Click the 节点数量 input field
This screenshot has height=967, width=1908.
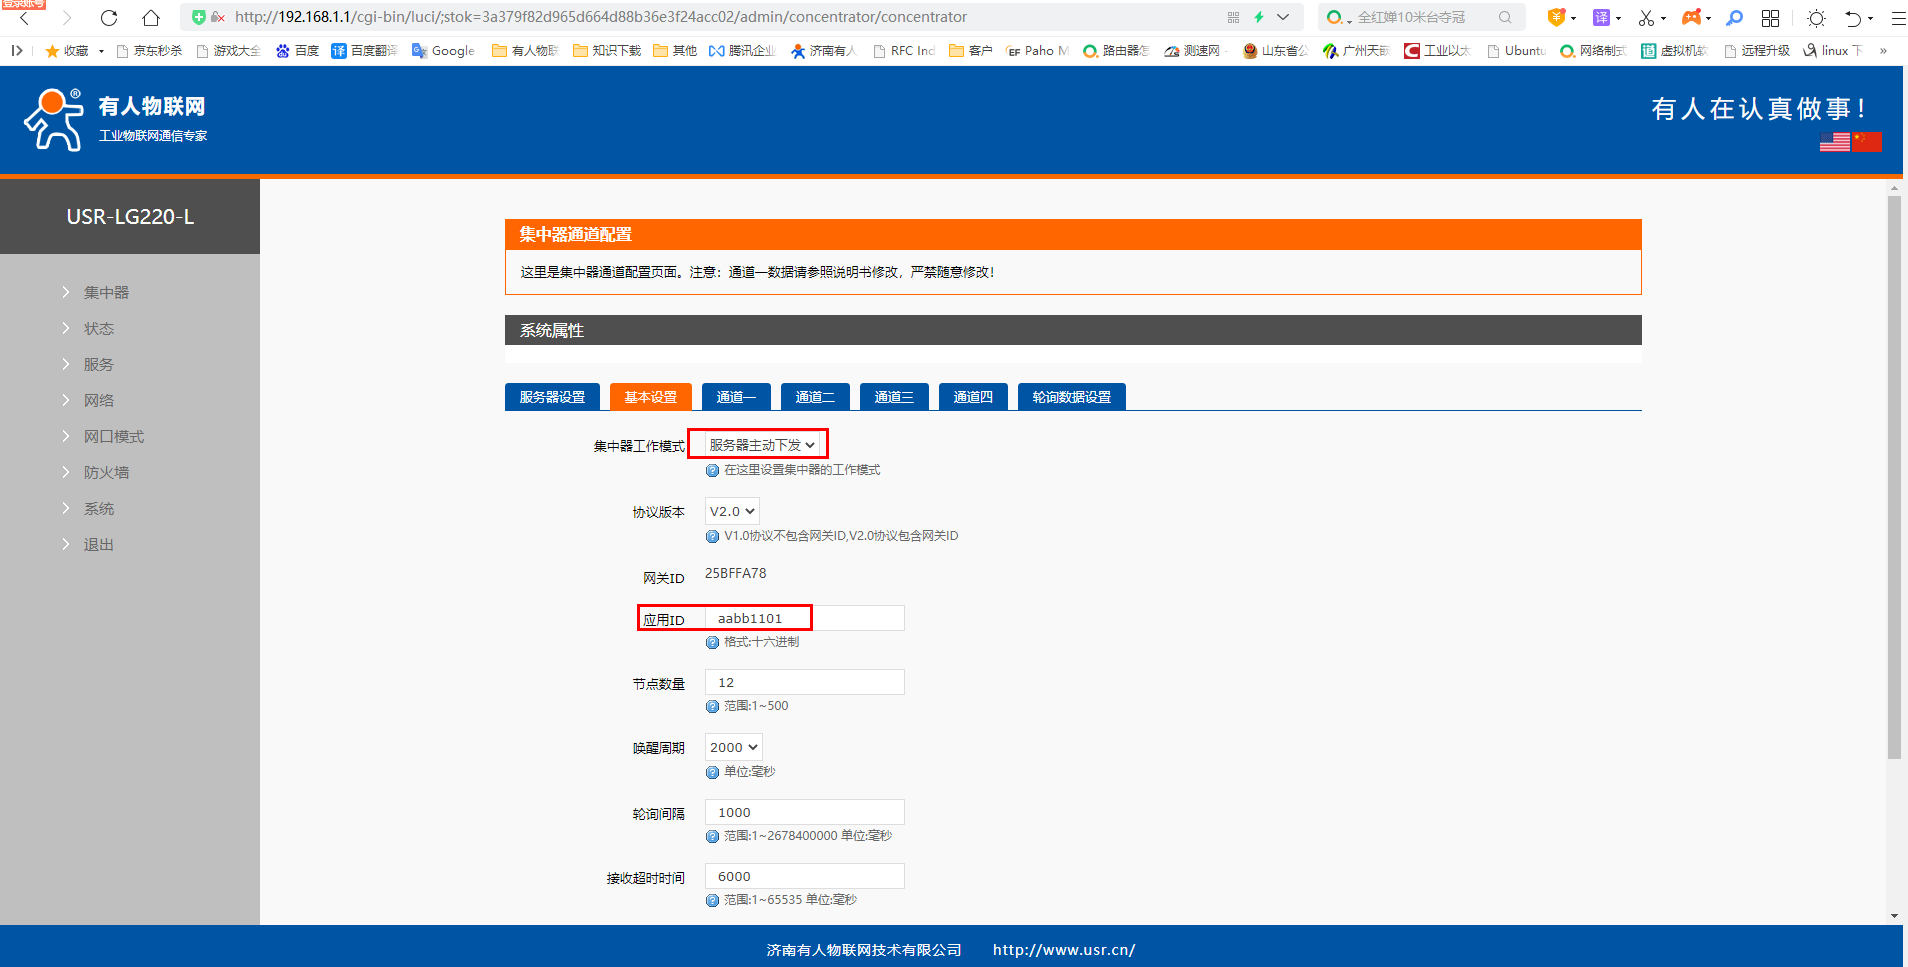coord(804,683)
